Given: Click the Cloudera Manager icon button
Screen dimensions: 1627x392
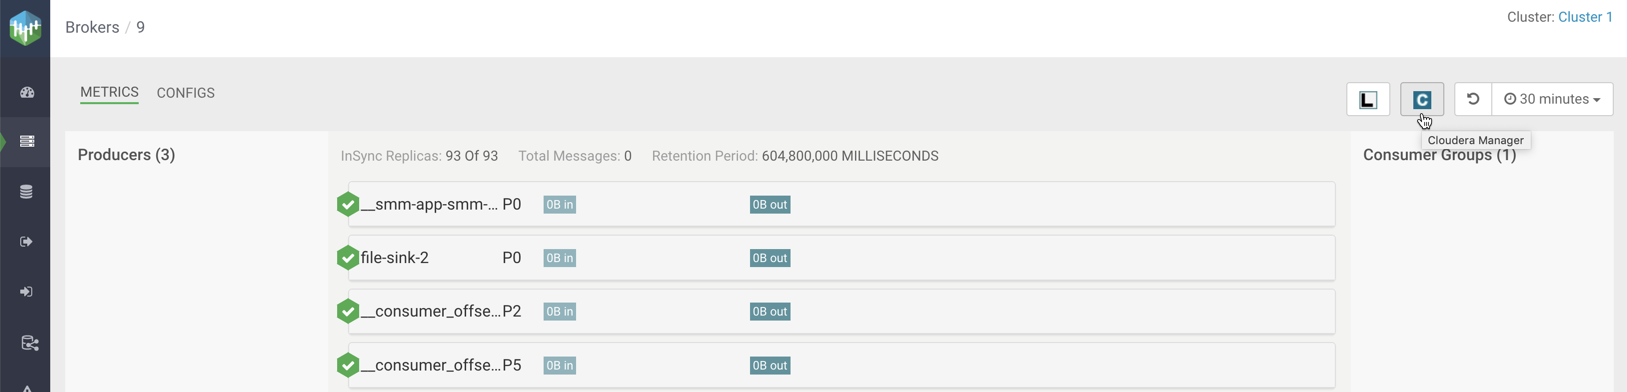Looking at the screenshot, I should point(1422,99).
